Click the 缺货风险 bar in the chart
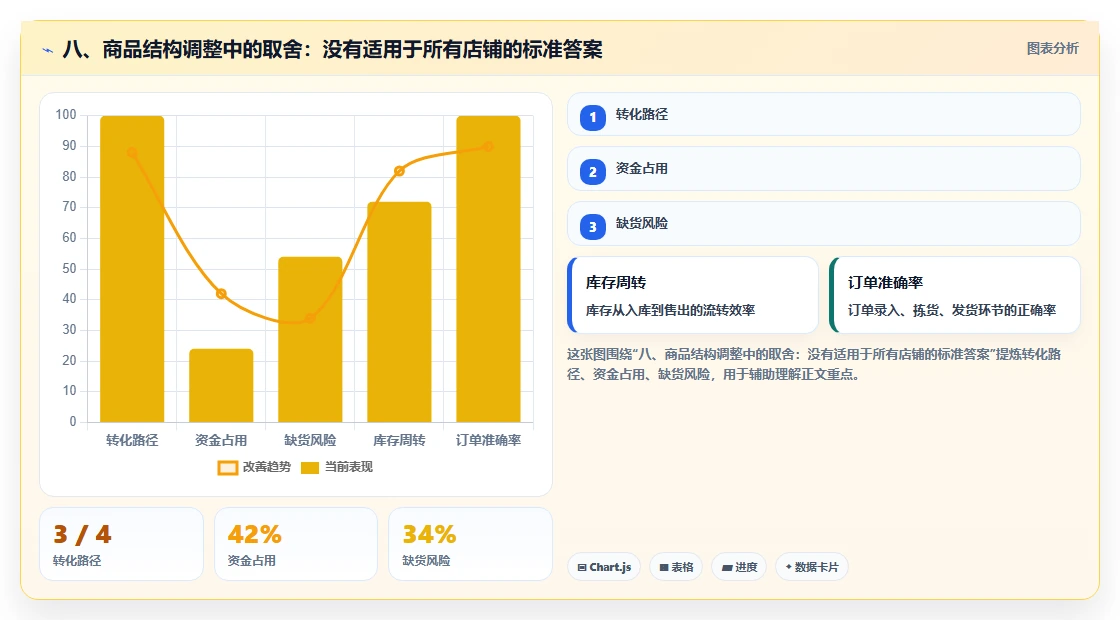Image resolution: width=1120 pixels, height=620 pixels. coord(310,339)
